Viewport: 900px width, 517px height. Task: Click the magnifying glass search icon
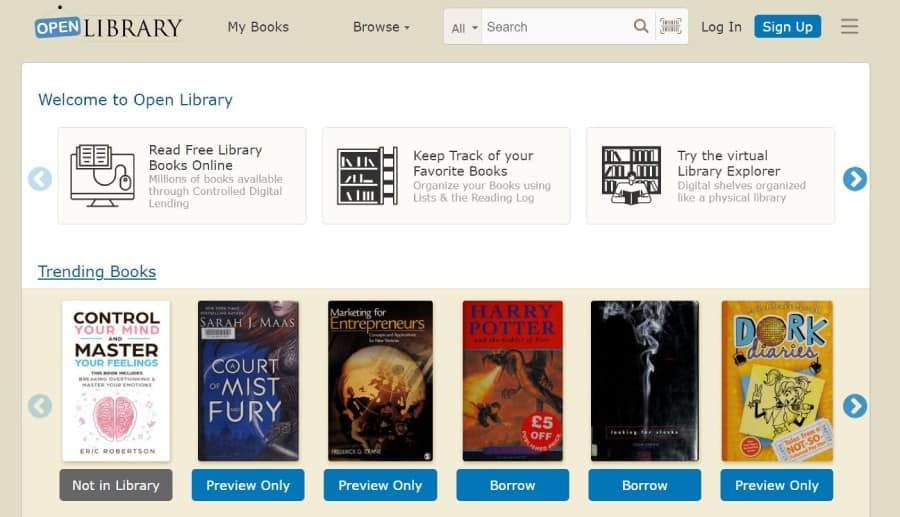pos(641,26)
